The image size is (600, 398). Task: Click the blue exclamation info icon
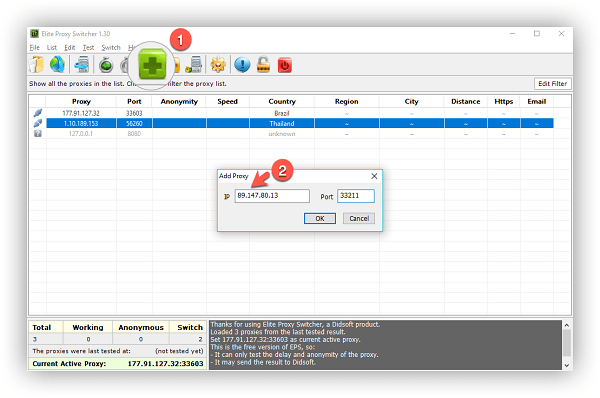(x=242, y=65)
